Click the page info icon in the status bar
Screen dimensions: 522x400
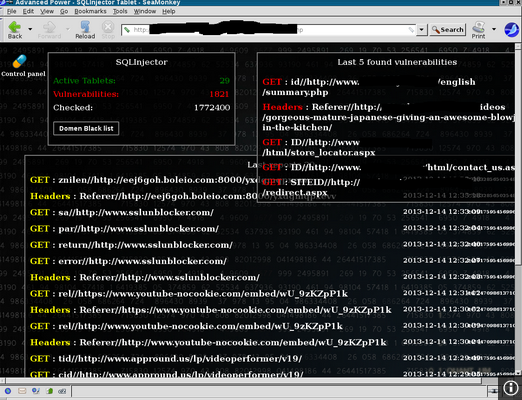click(x=510, y=388)
